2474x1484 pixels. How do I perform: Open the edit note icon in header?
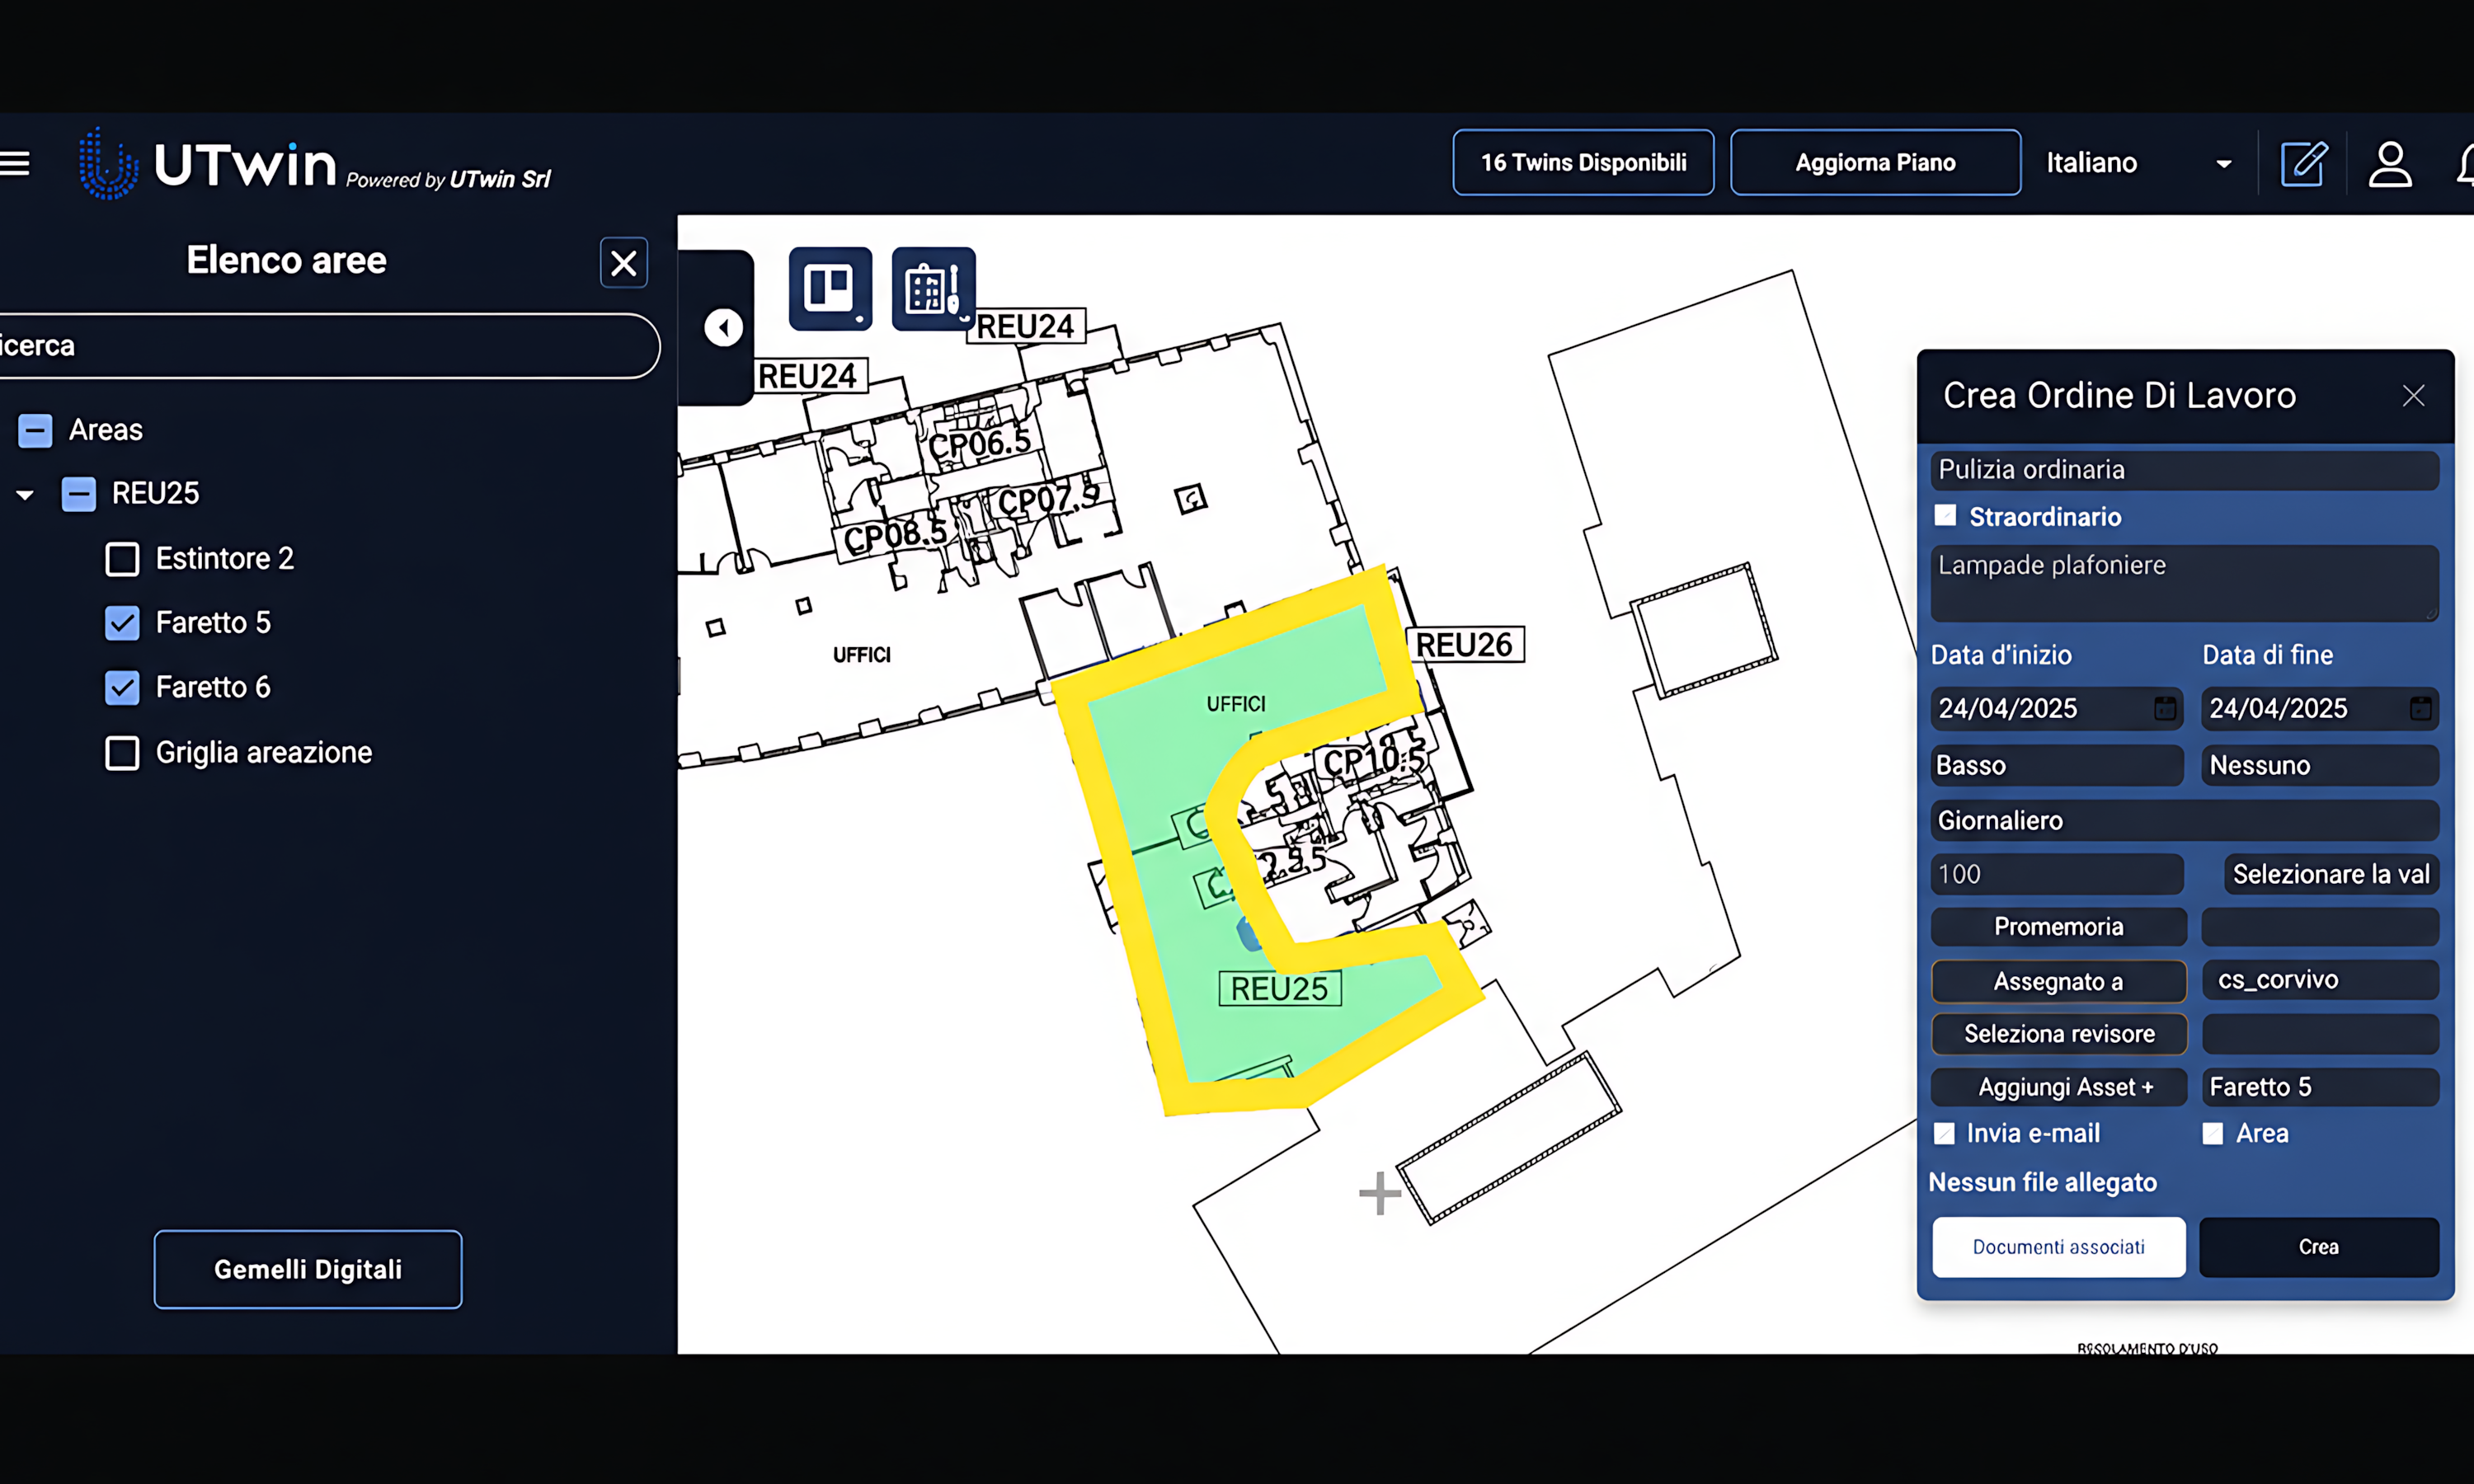tap(2304, 163)
